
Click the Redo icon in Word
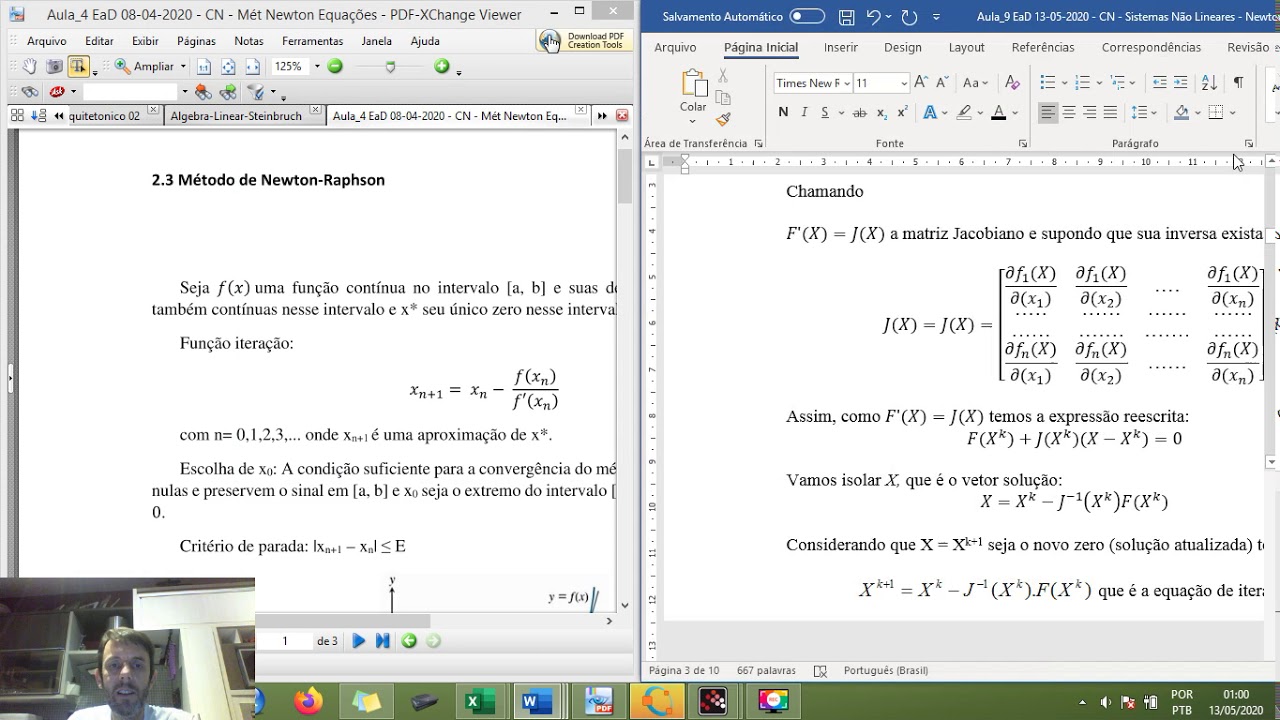tap(909, 17)
